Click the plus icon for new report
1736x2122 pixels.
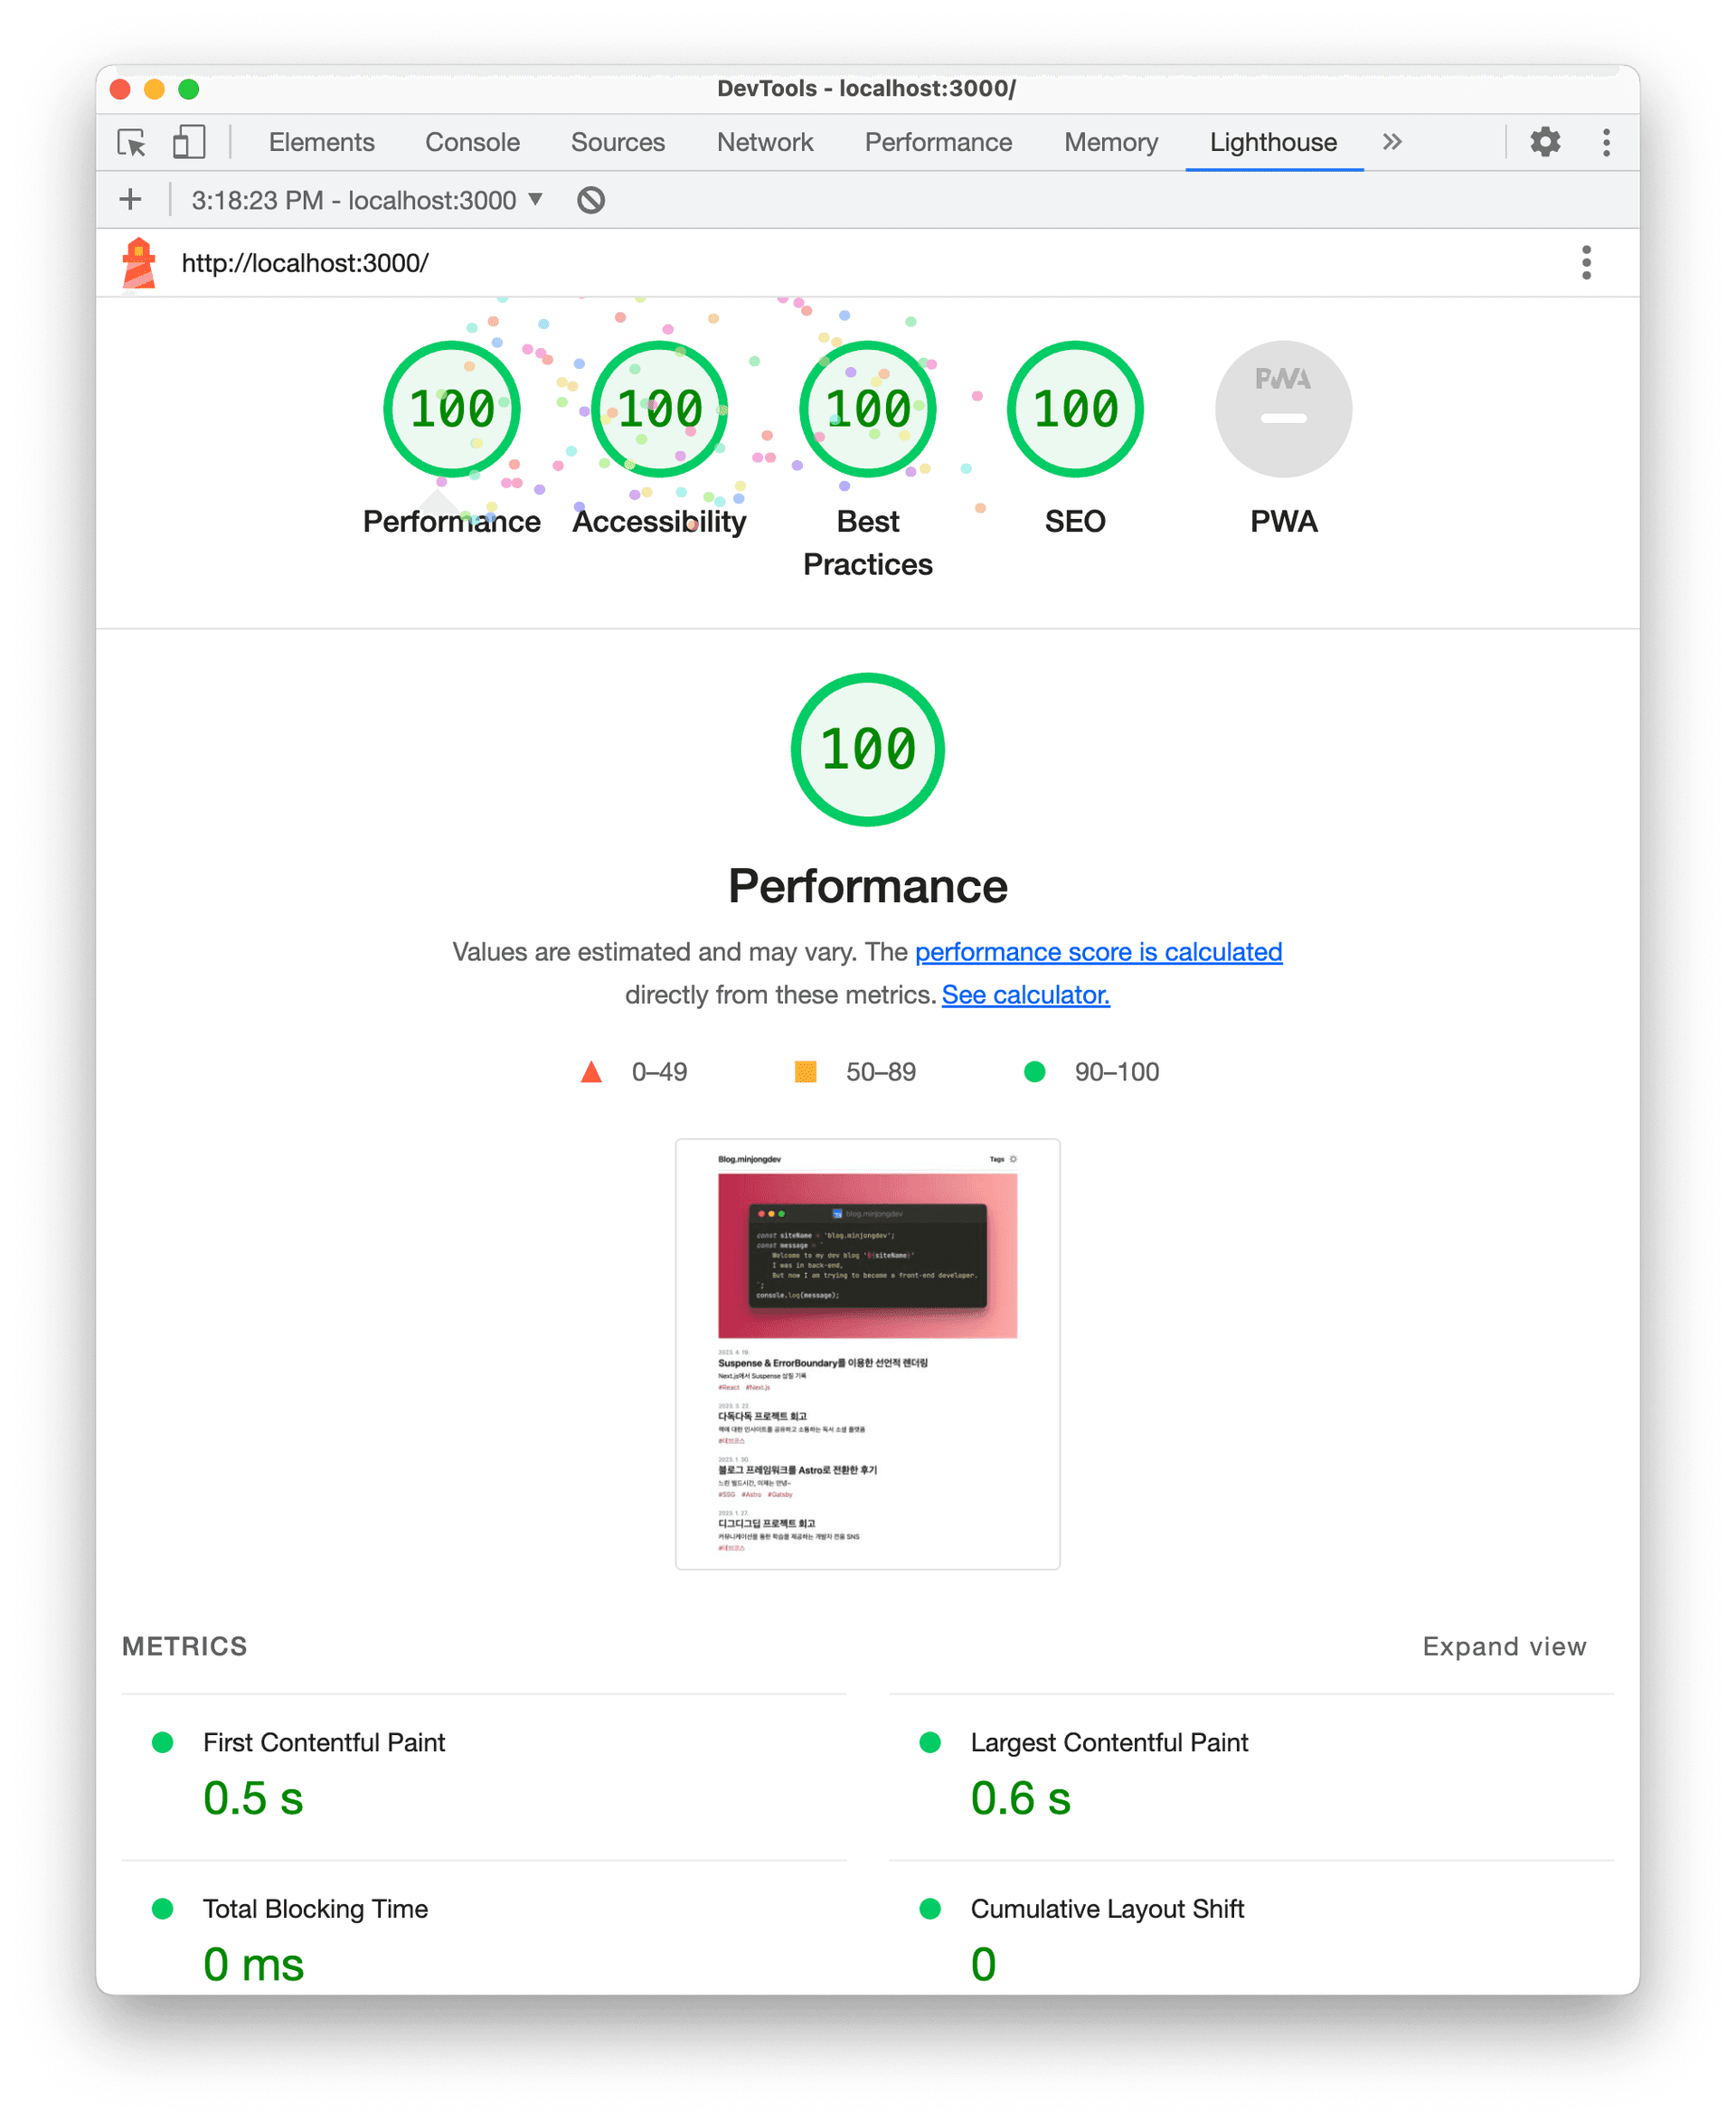coord(130,200)
